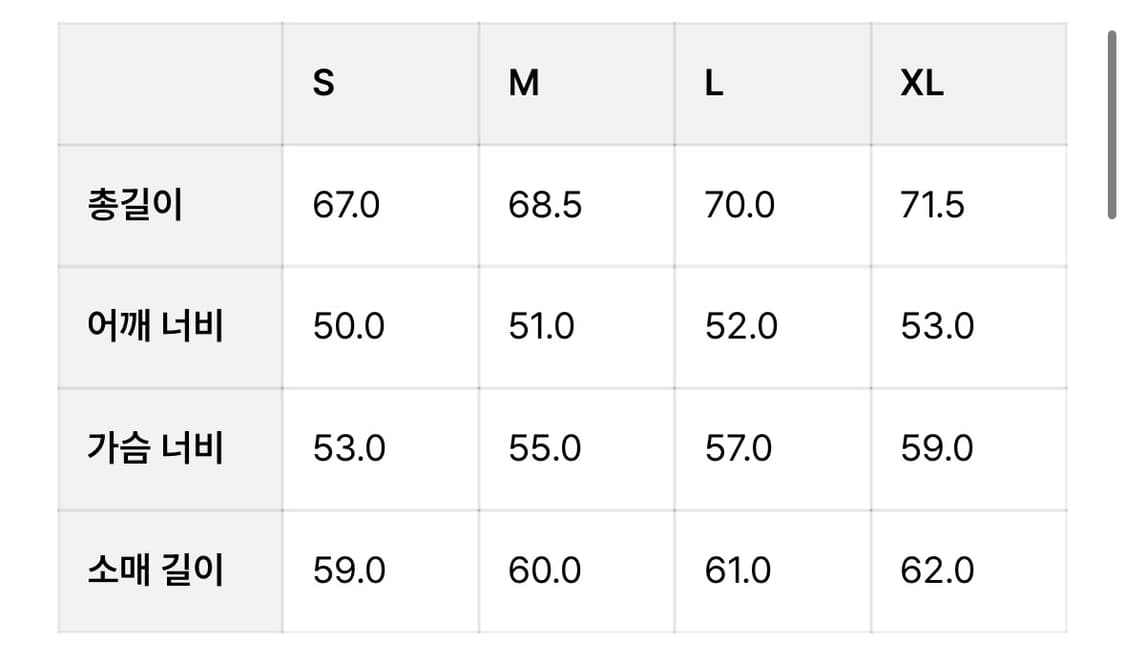Click the S size column header
The height and width of the screenshot is (660, 1125).
(x=323, y=84)
